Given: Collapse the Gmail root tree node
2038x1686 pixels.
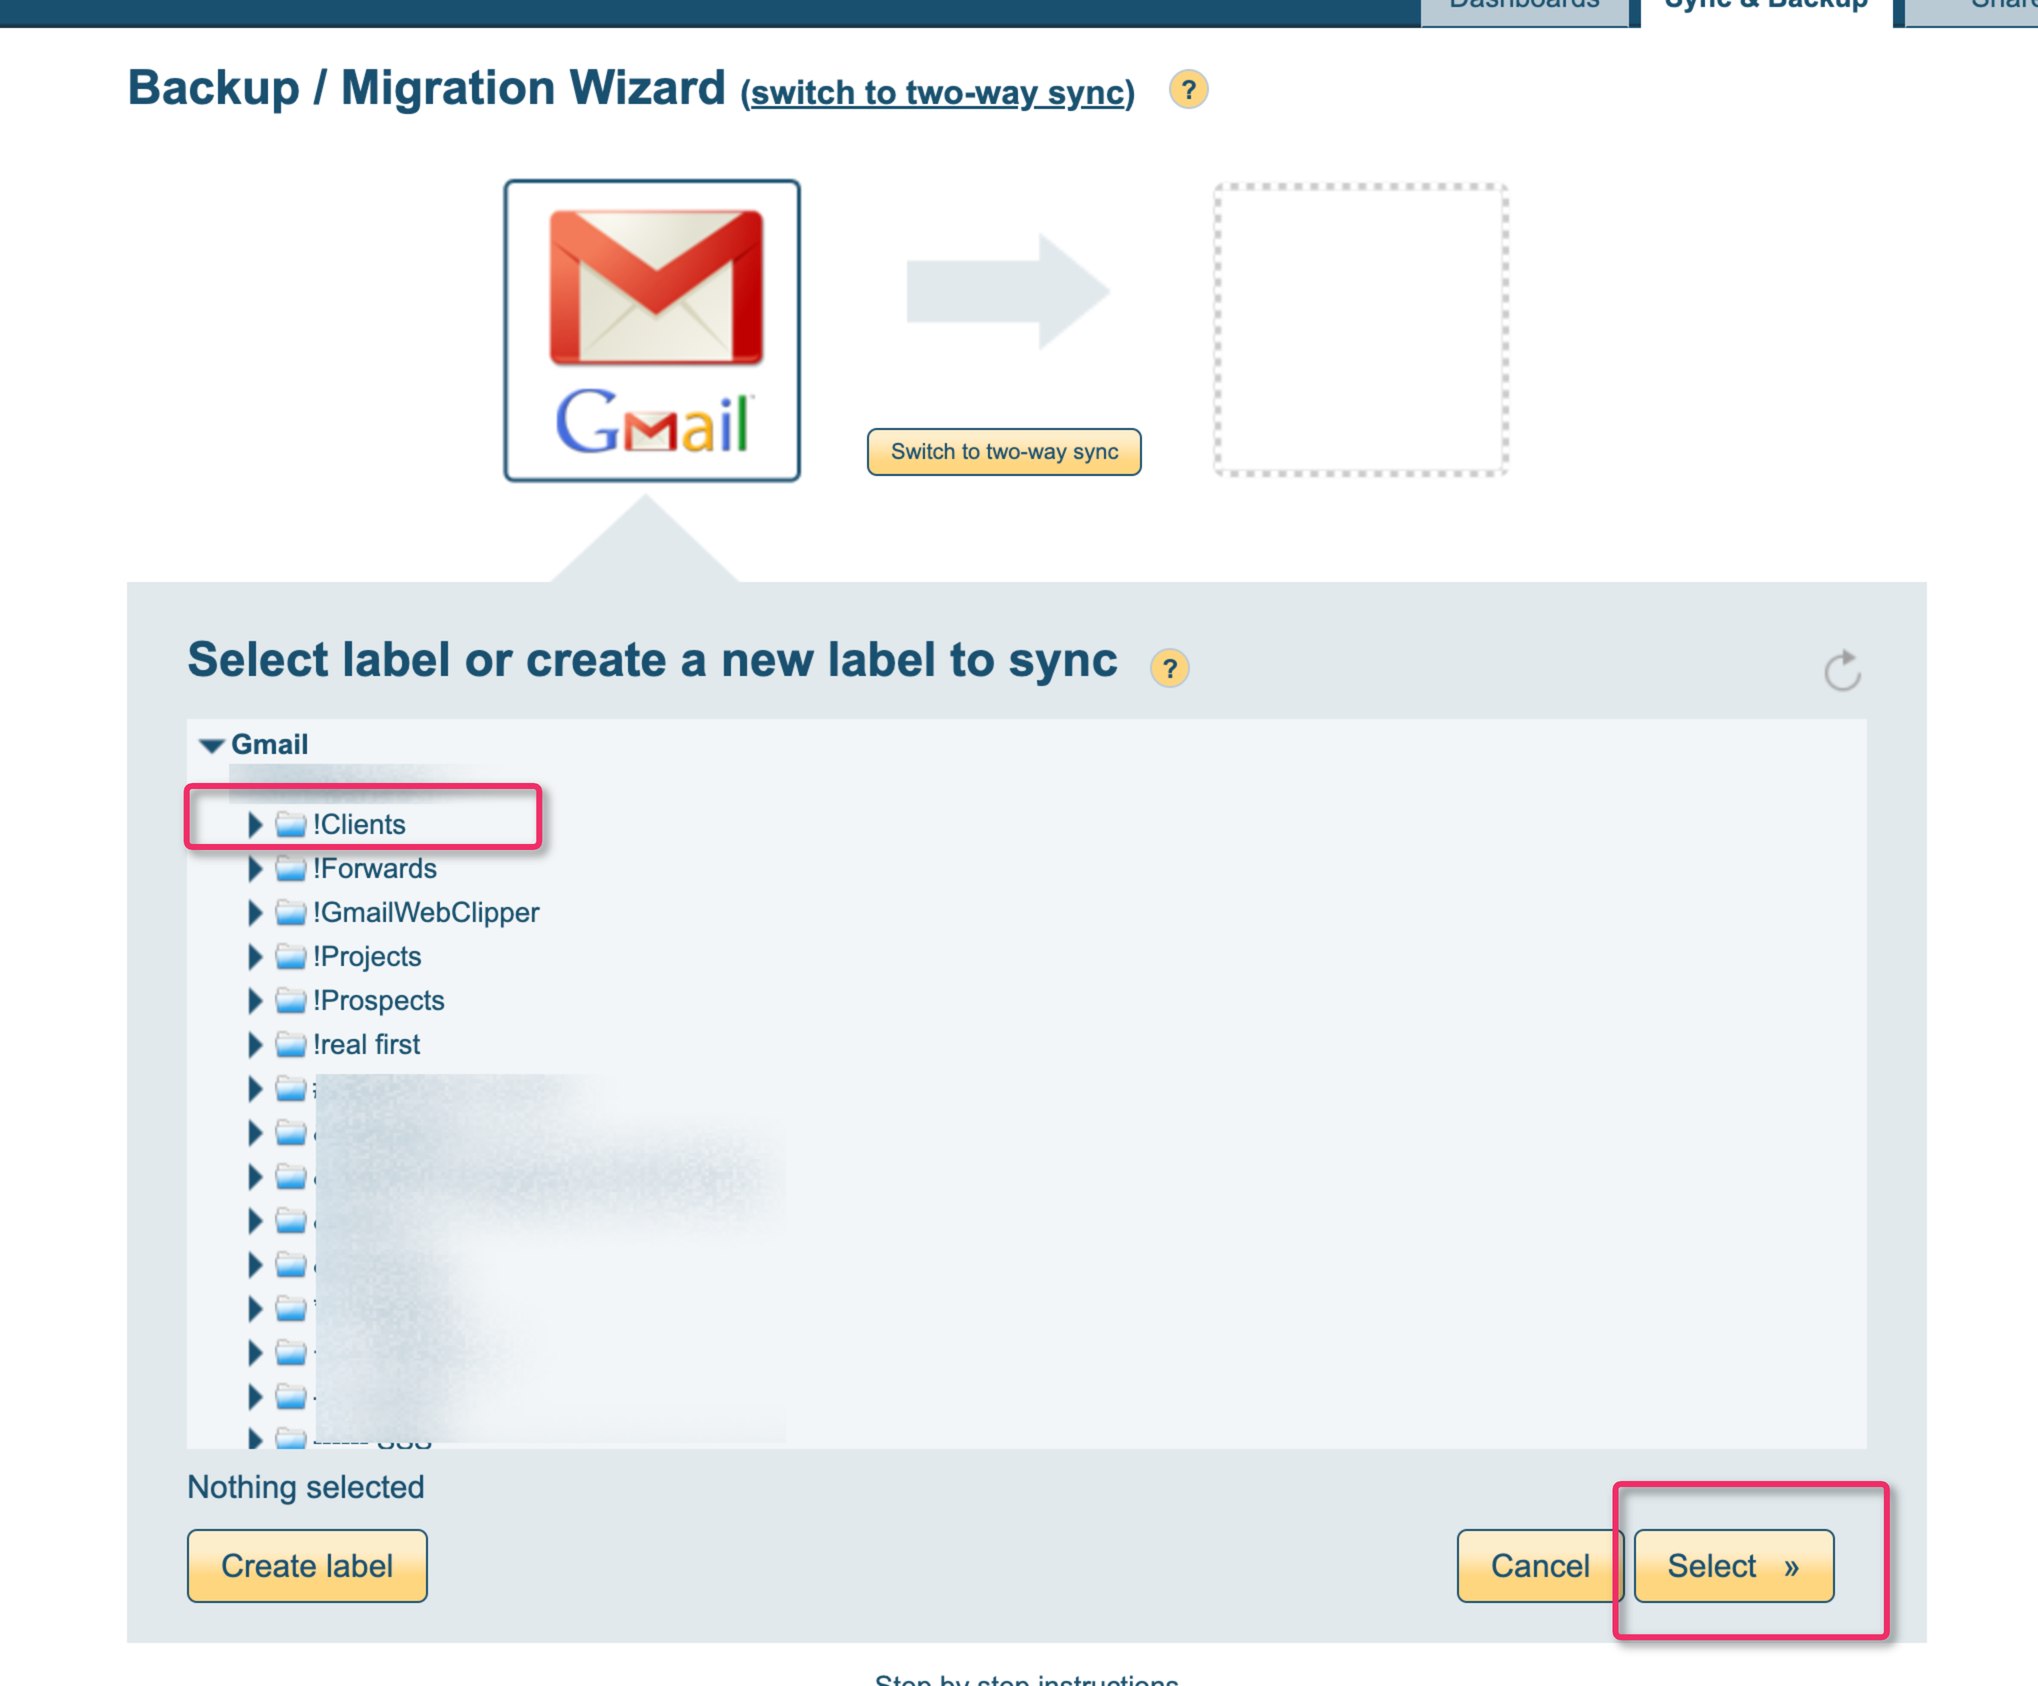Looking at the screenshot, I should pyautogui.click(x=211, y=745).
